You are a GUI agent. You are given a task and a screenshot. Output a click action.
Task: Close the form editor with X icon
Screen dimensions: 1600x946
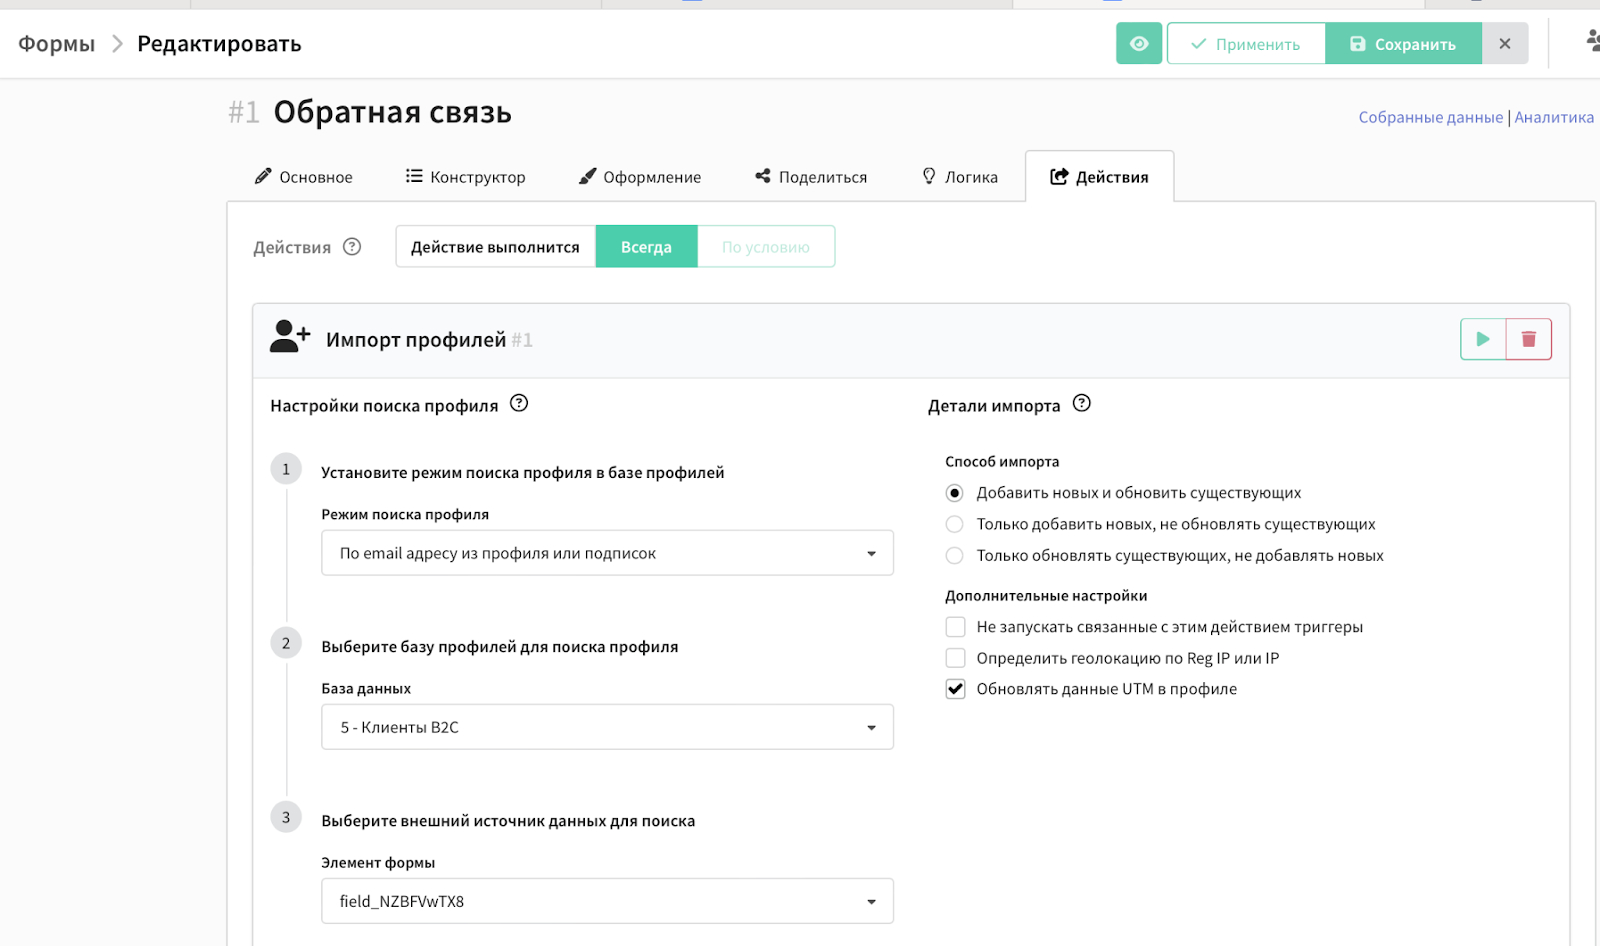click(1505, 44)
